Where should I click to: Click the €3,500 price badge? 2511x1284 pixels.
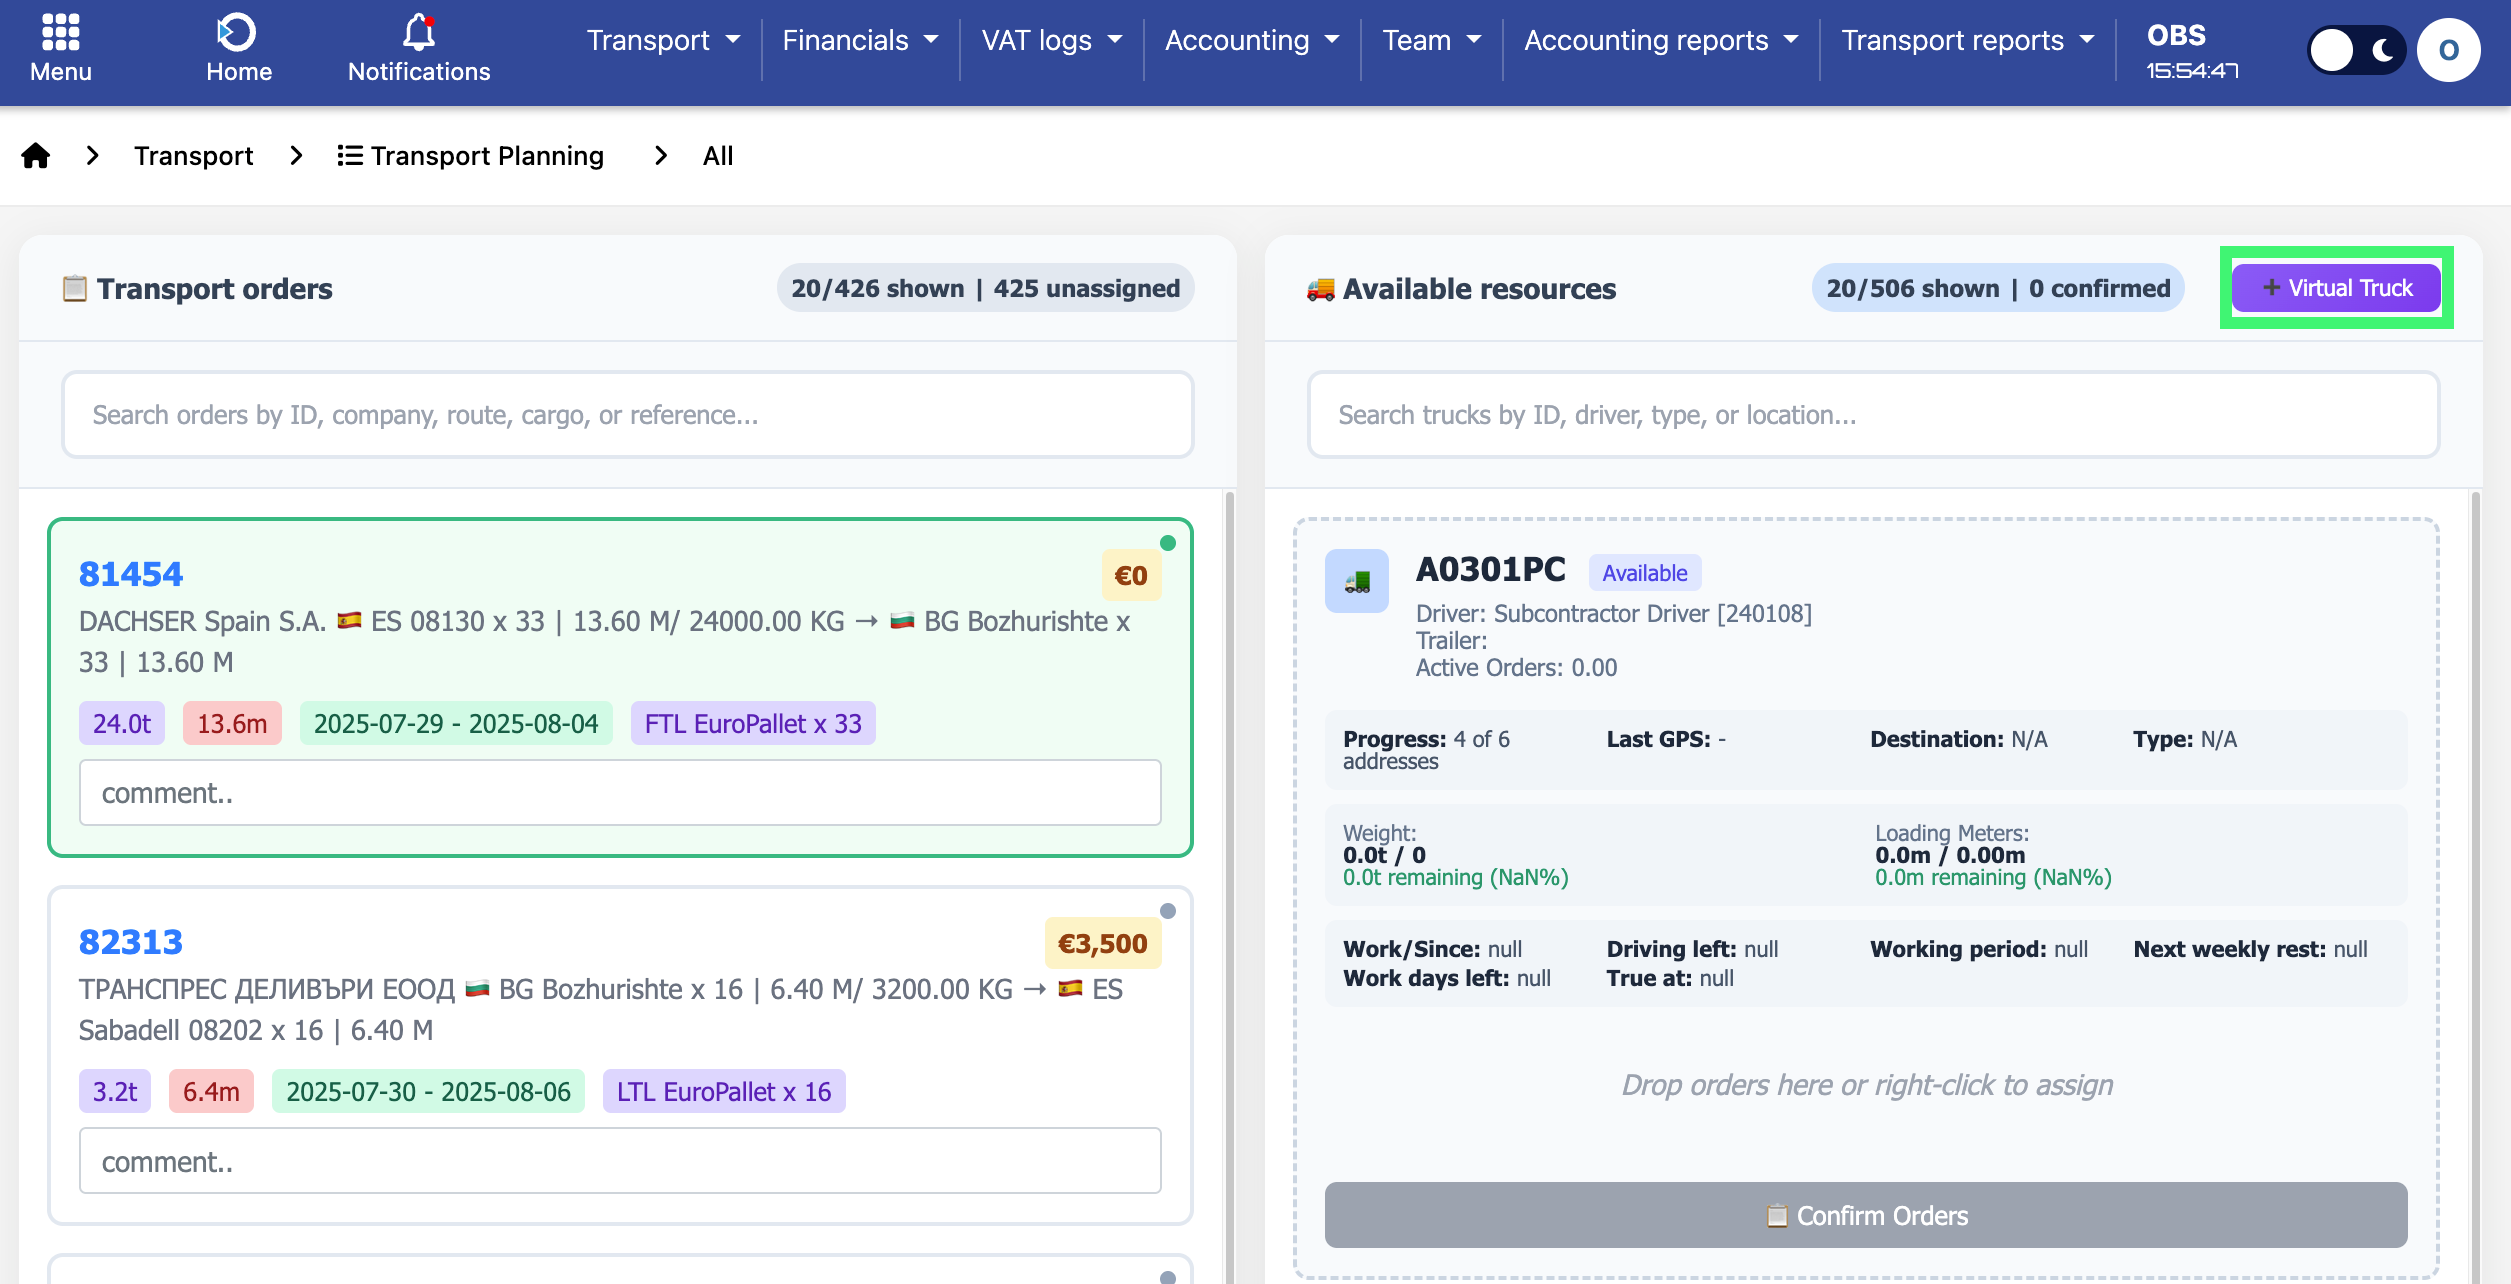coord(1102,944)
